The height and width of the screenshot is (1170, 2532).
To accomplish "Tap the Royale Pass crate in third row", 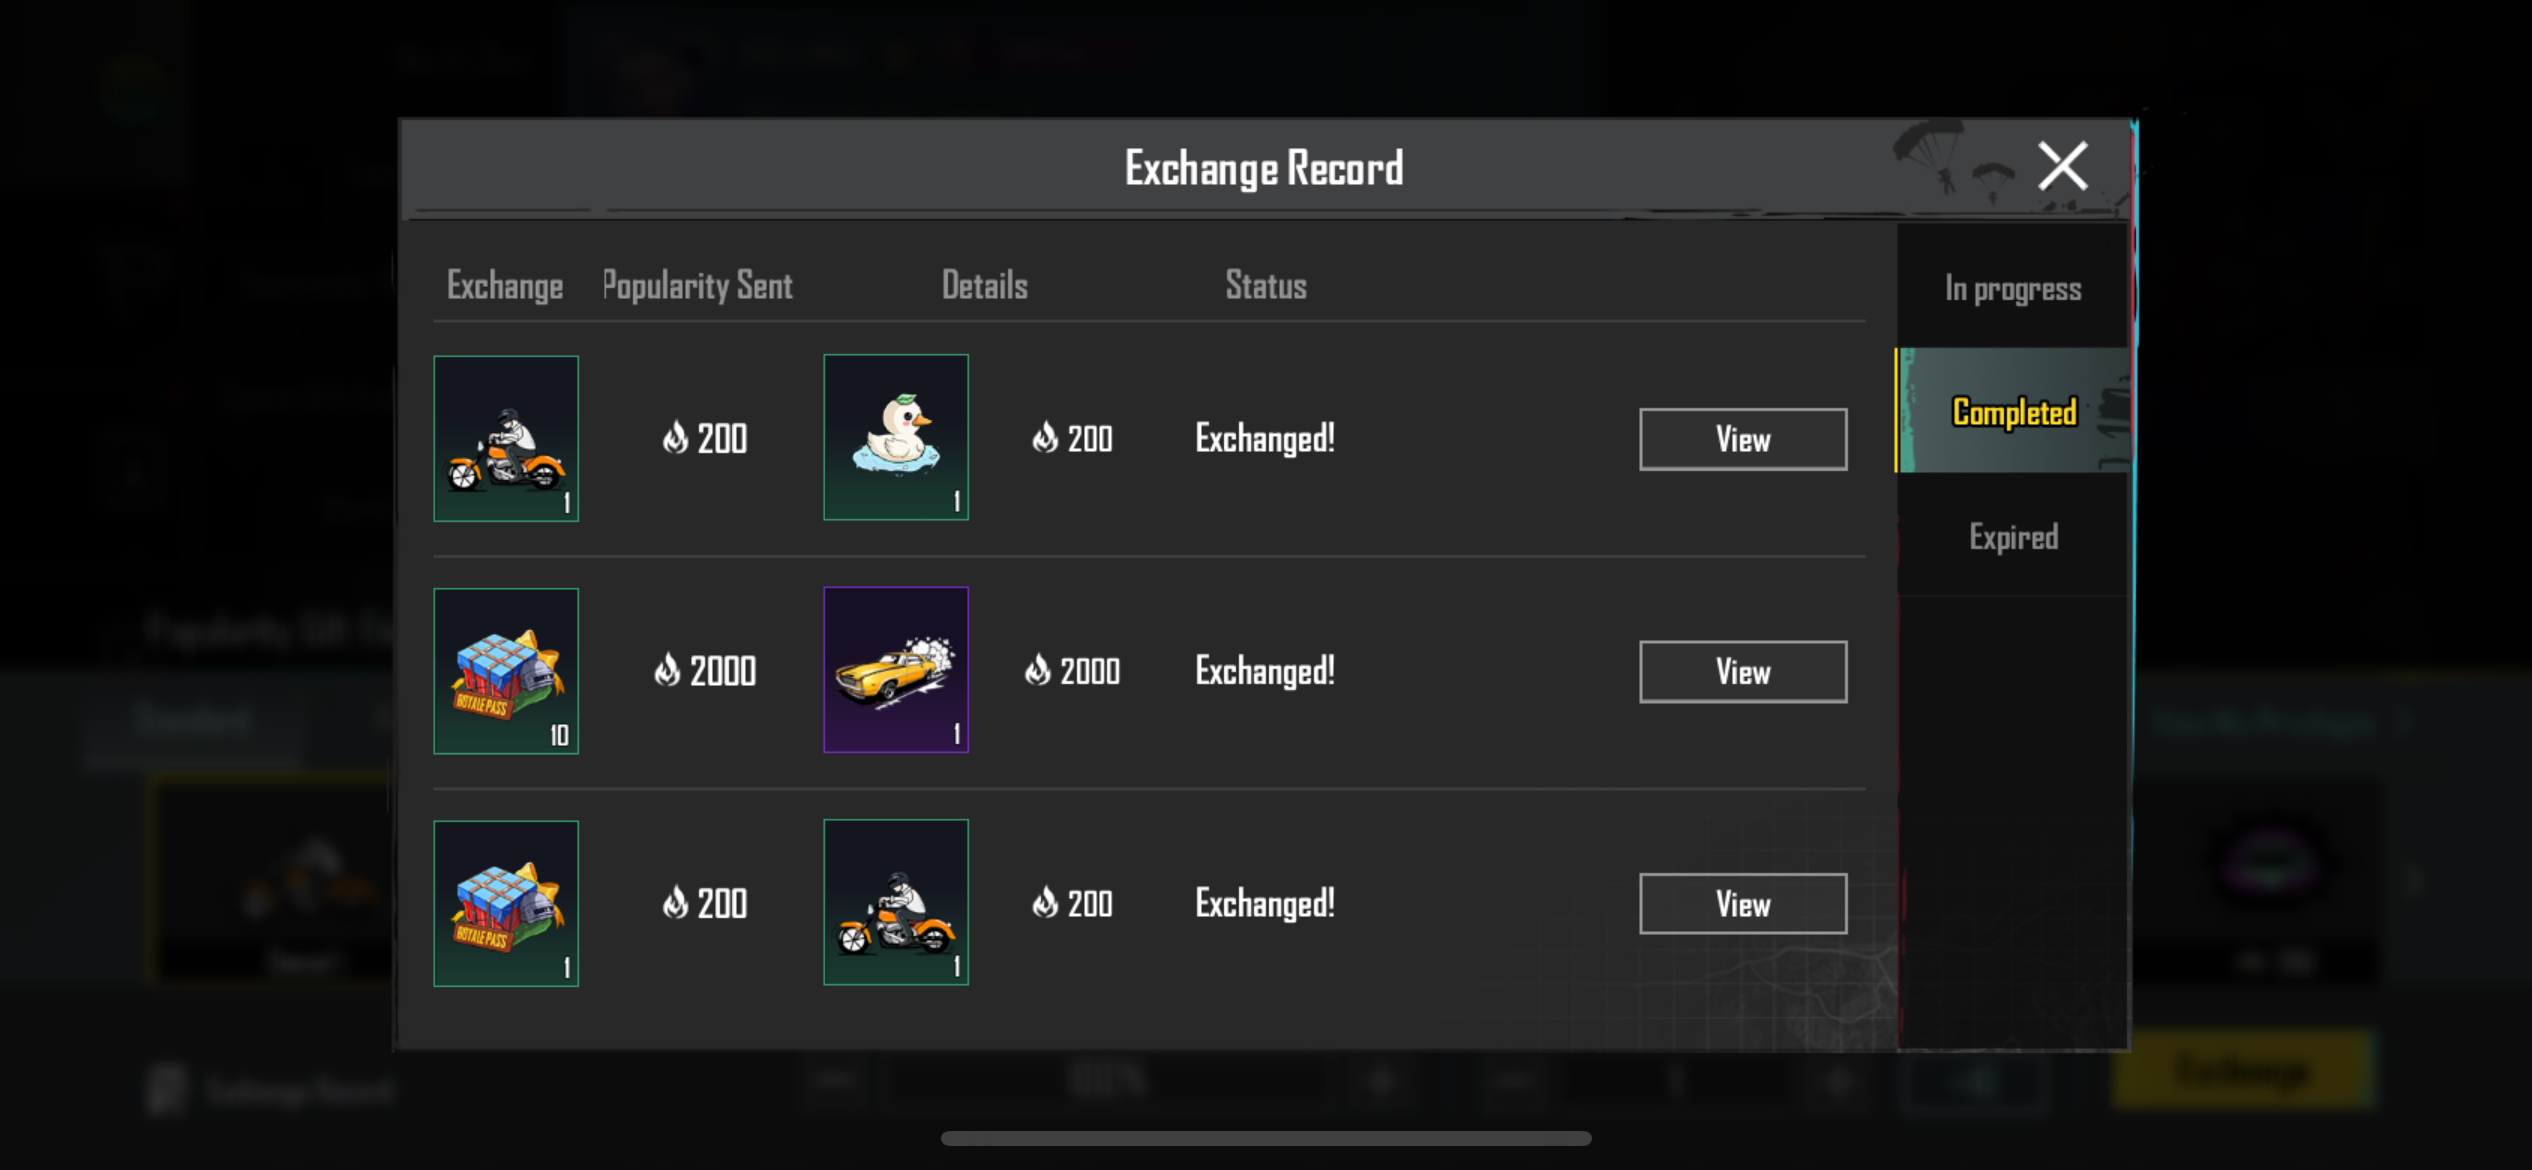I will pos(506,903).
